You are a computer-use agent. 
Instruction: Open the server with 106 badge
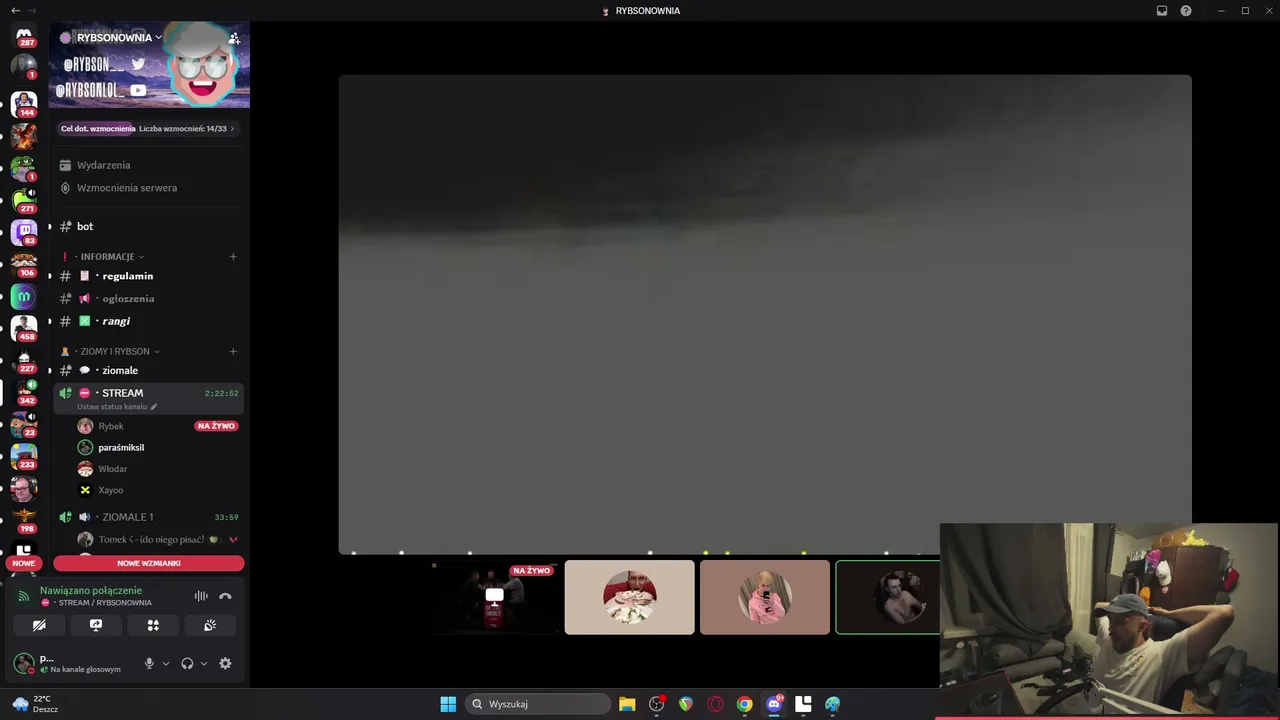tap(24, 264)
